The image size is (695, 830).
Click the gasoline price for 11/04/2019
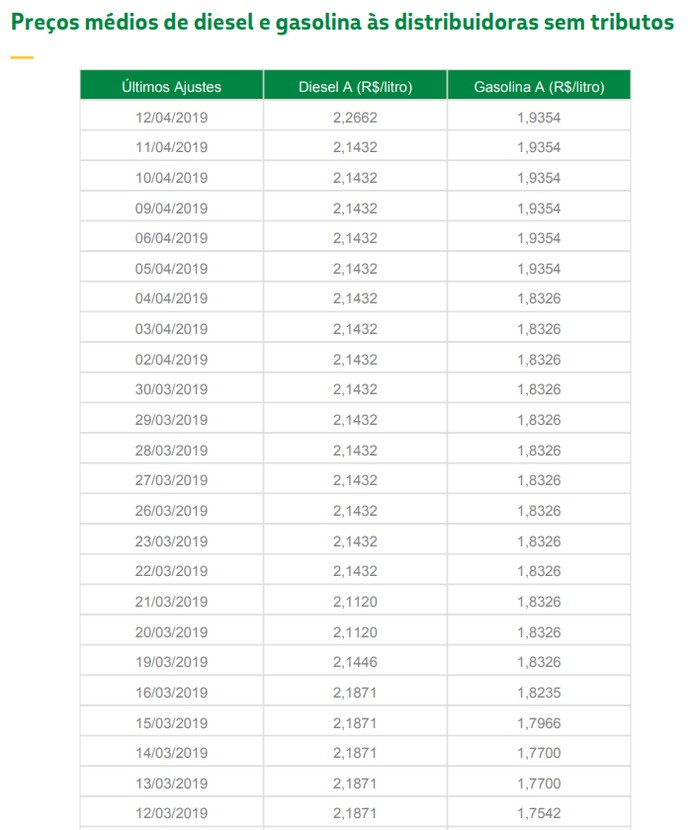coord(539,147)
